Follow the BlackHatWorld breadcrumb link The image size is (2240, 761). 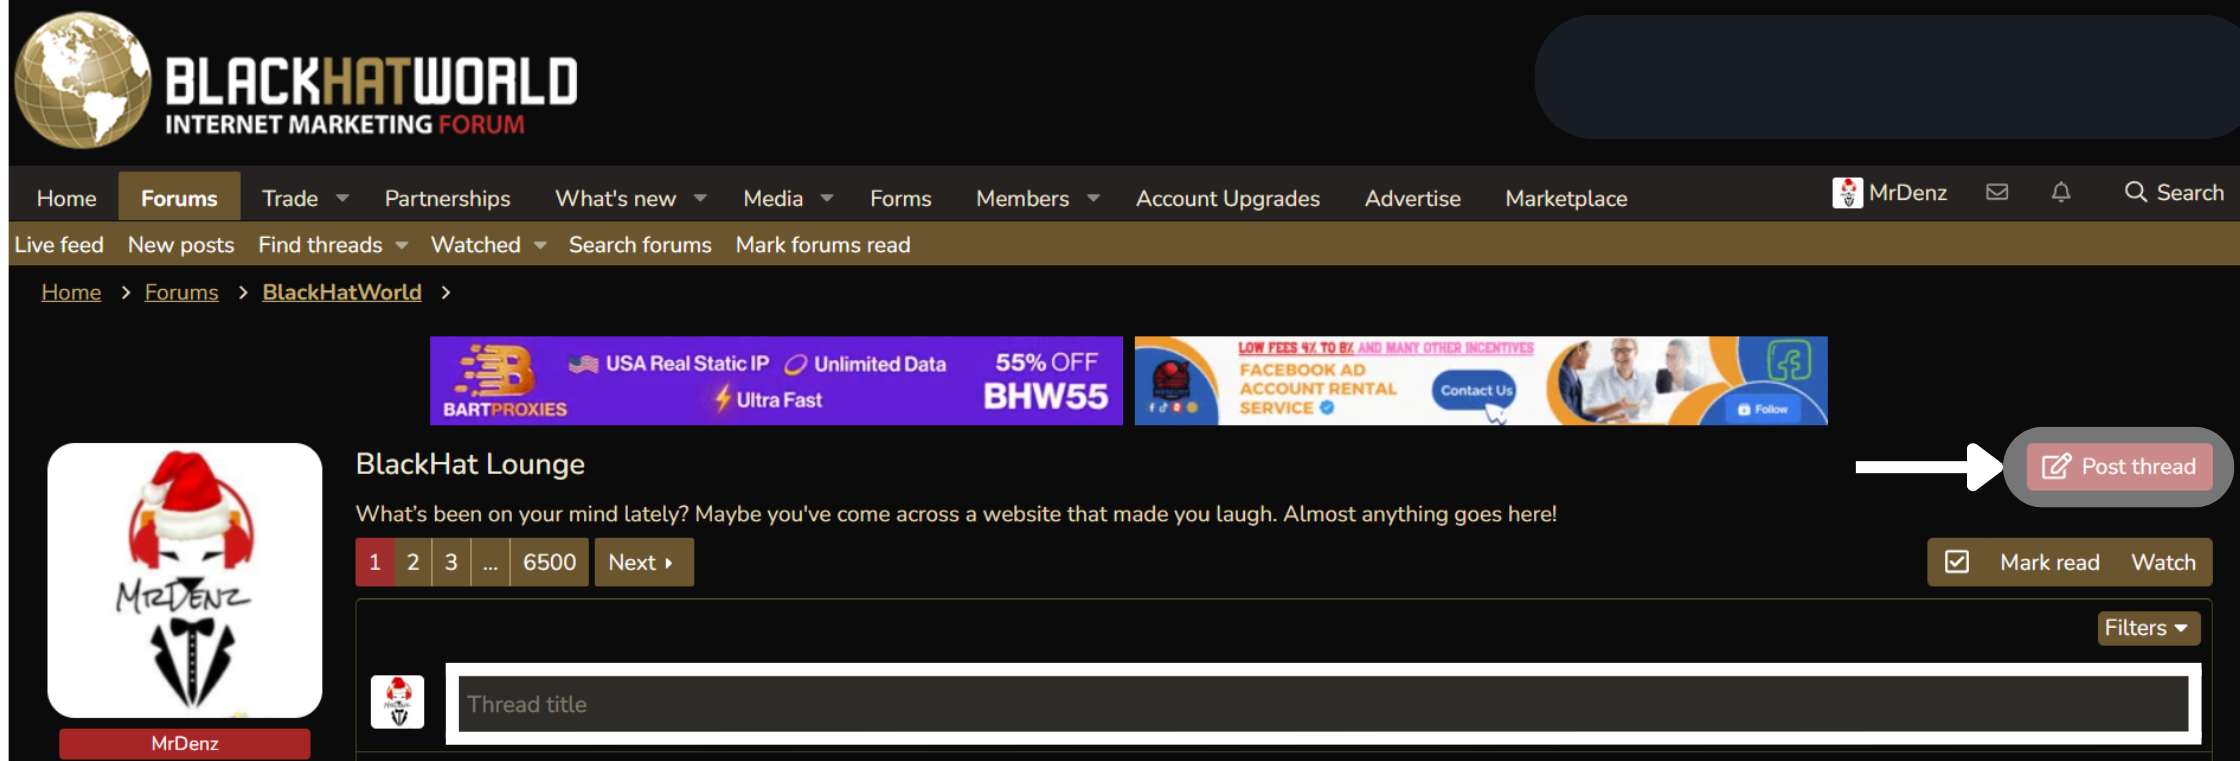[342, 292]
